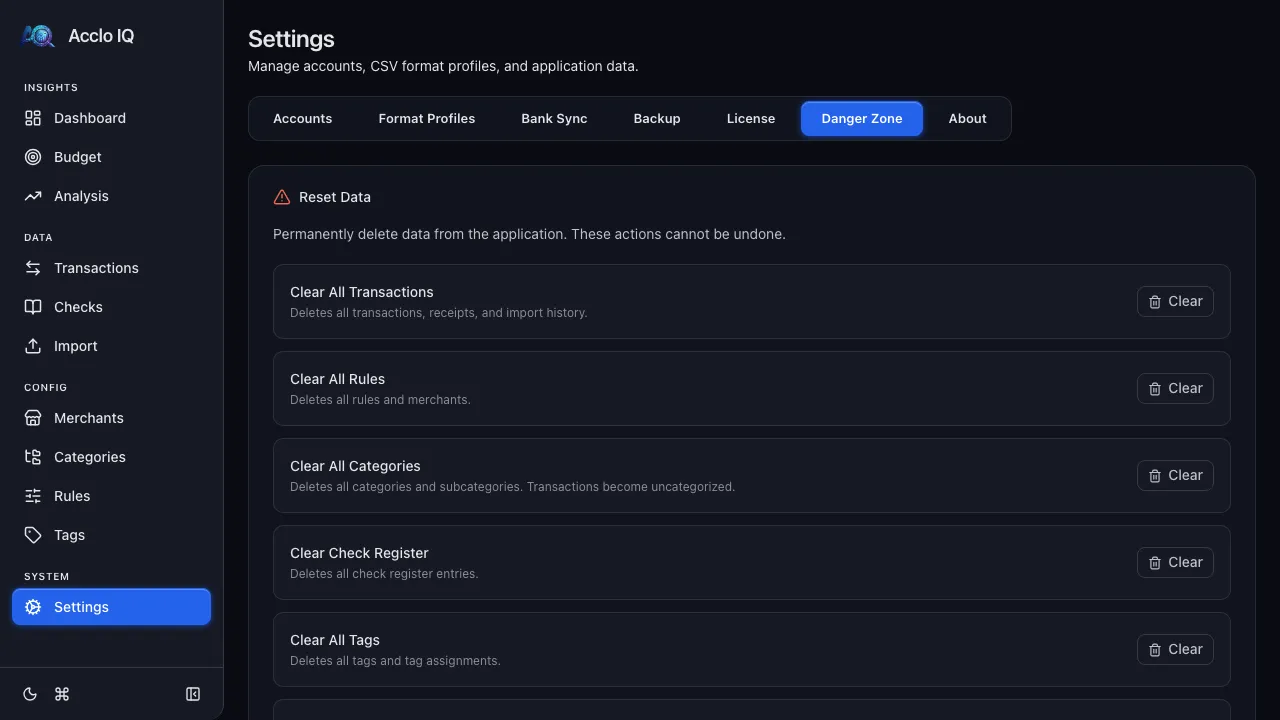Click the Reset Data section title
Image resolution: width=1280 pixels, height=720 pixels.
335,197
